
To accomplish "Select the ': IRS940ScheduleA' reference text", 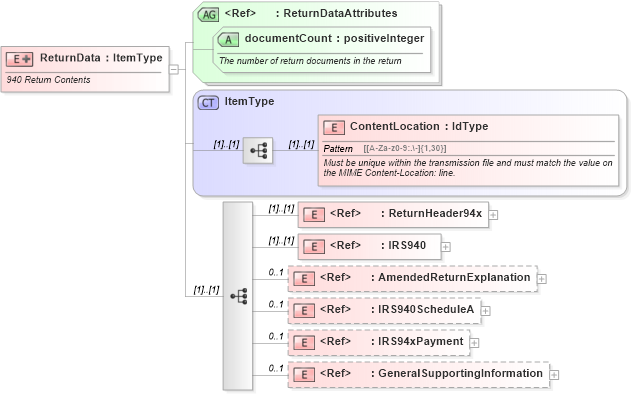I will click(x=423, y=309).
